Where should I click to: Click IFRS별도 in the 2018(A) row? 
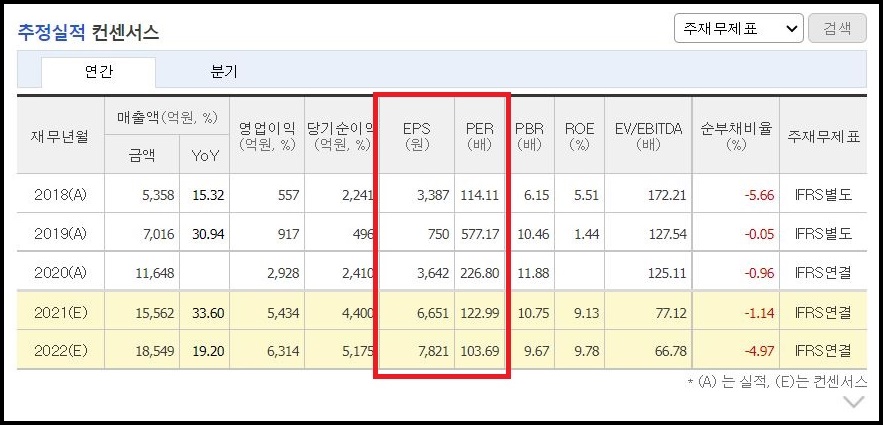[x=823, y=195]
